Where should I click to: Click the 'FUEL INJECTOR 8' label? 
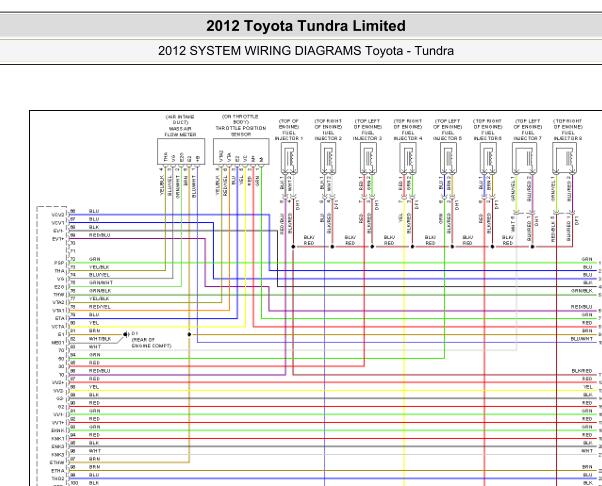pos(568,135)
